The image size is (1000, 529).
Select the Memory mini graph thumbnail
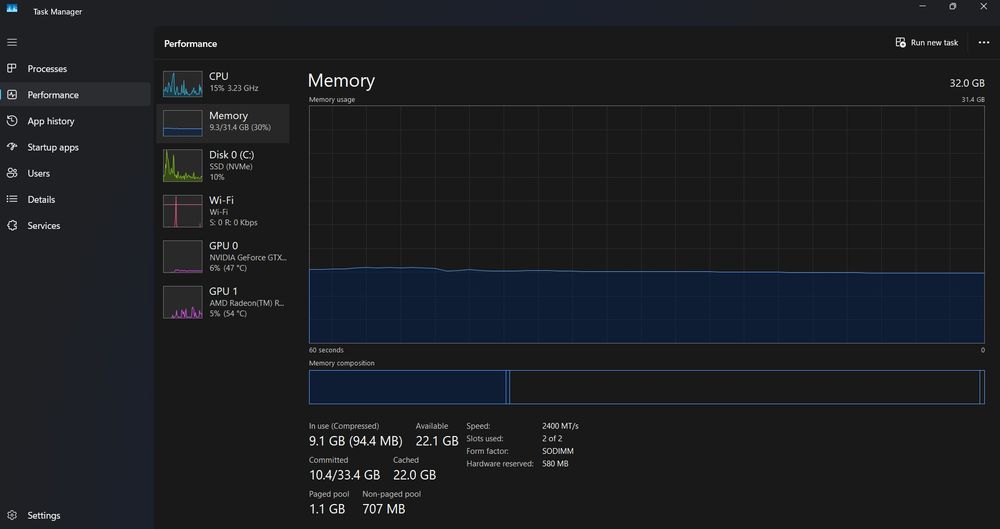click(x=182, y=123)
